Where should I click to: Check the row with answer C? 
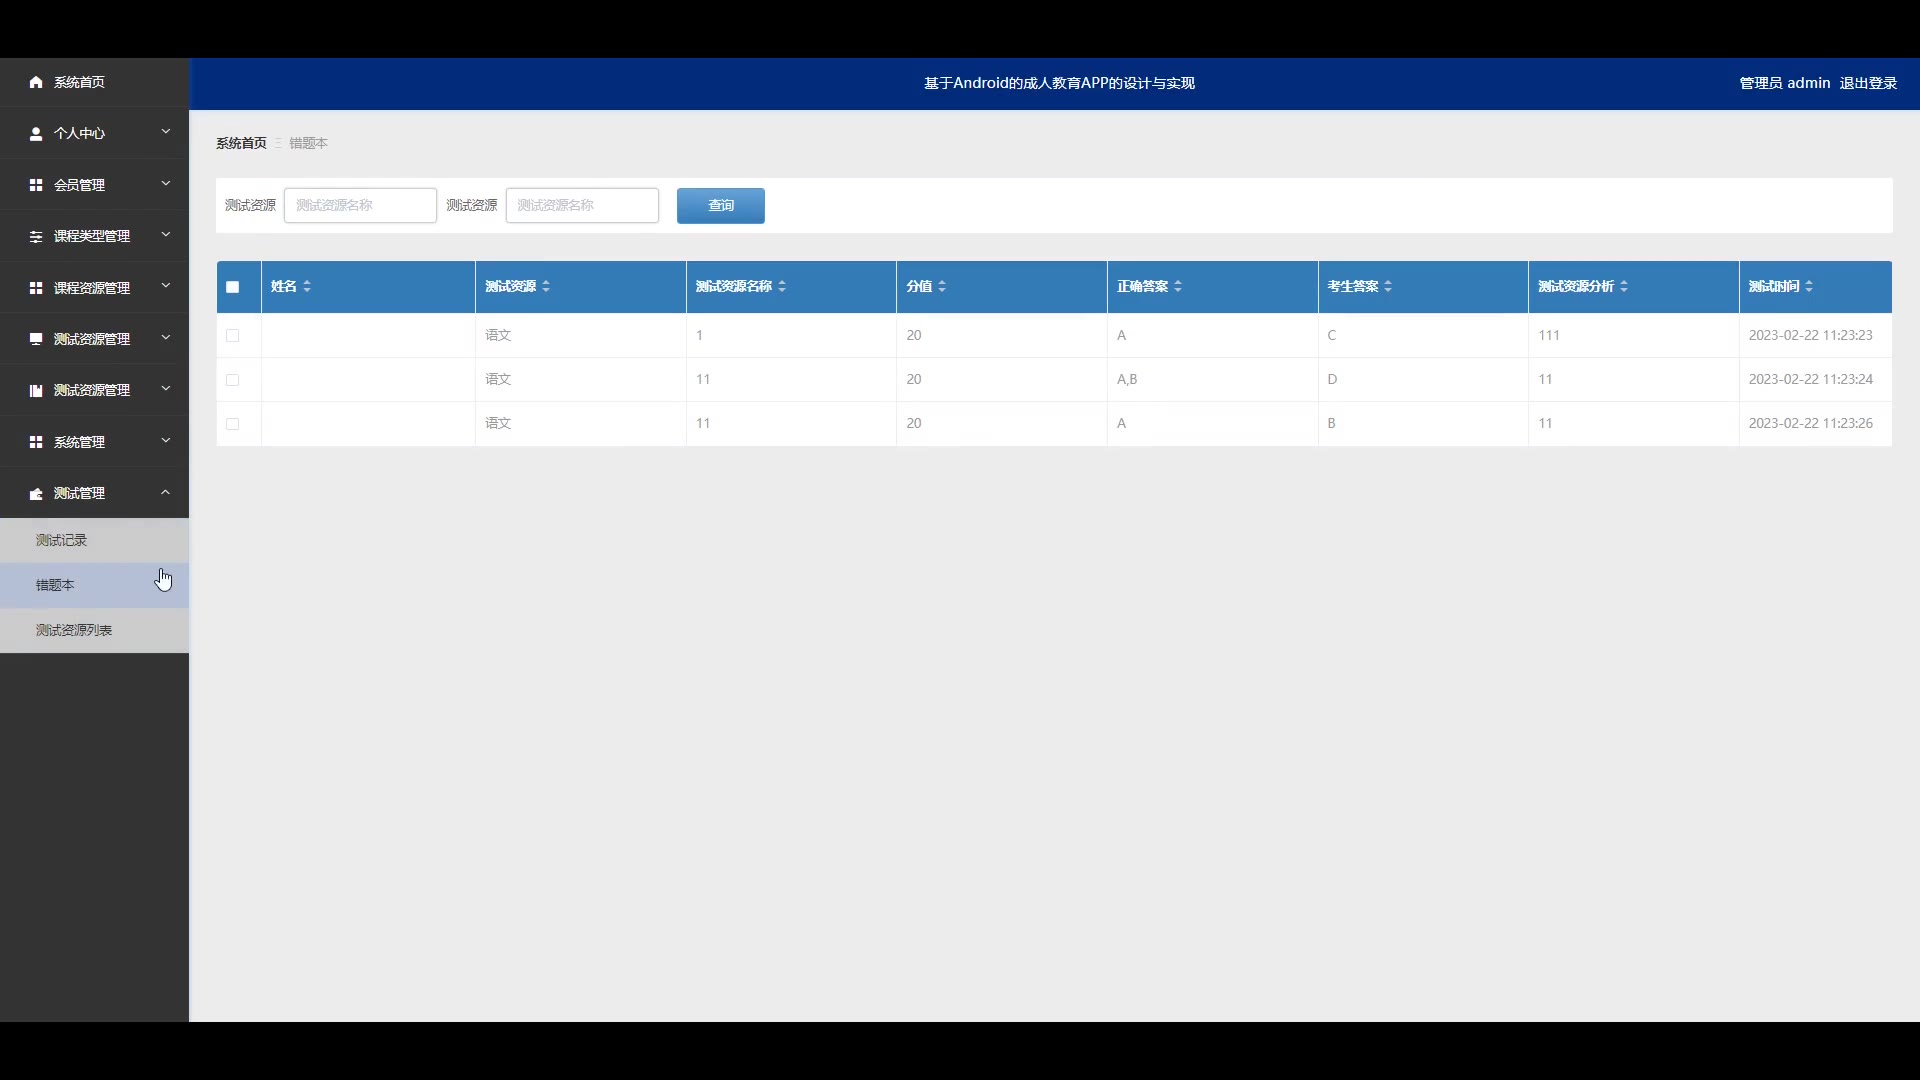(233, 336)
